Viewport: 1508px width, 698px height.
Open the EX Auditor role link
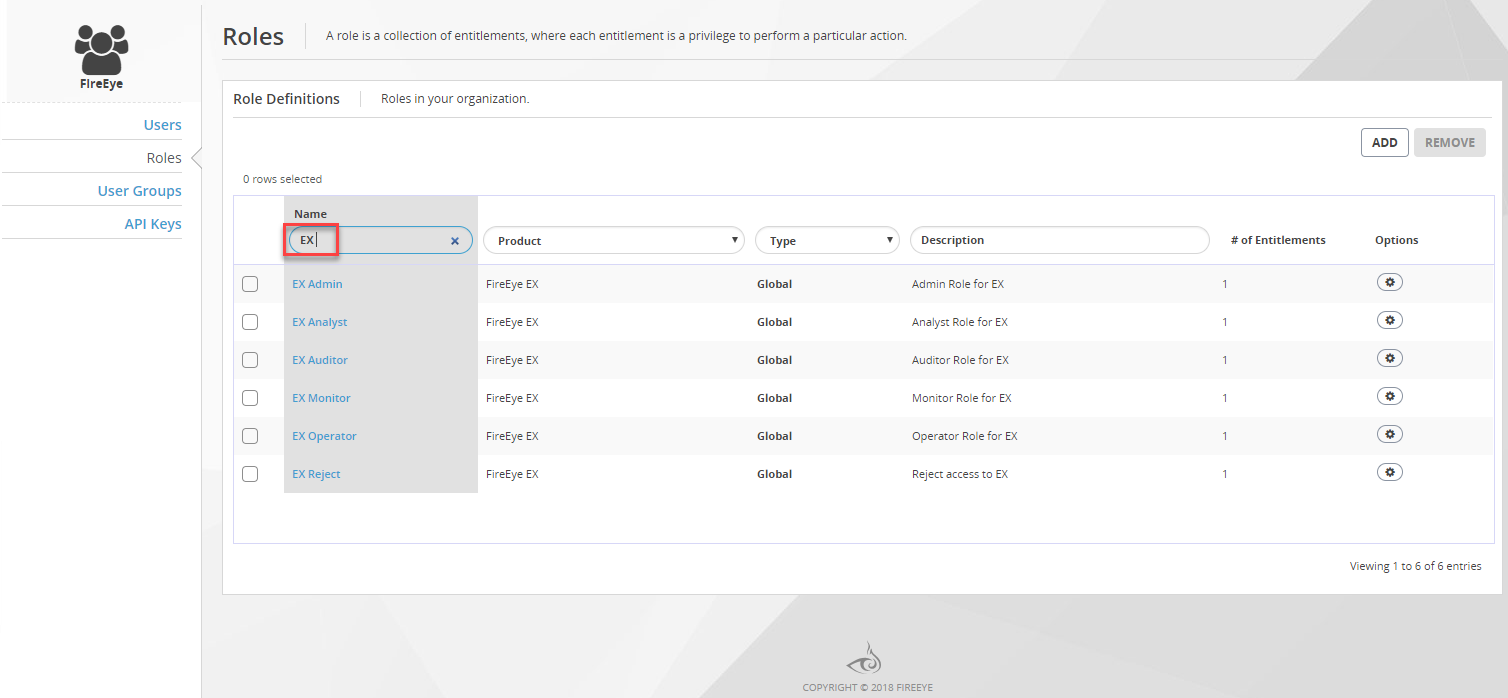pyautogui.click(x=320, y=360)
